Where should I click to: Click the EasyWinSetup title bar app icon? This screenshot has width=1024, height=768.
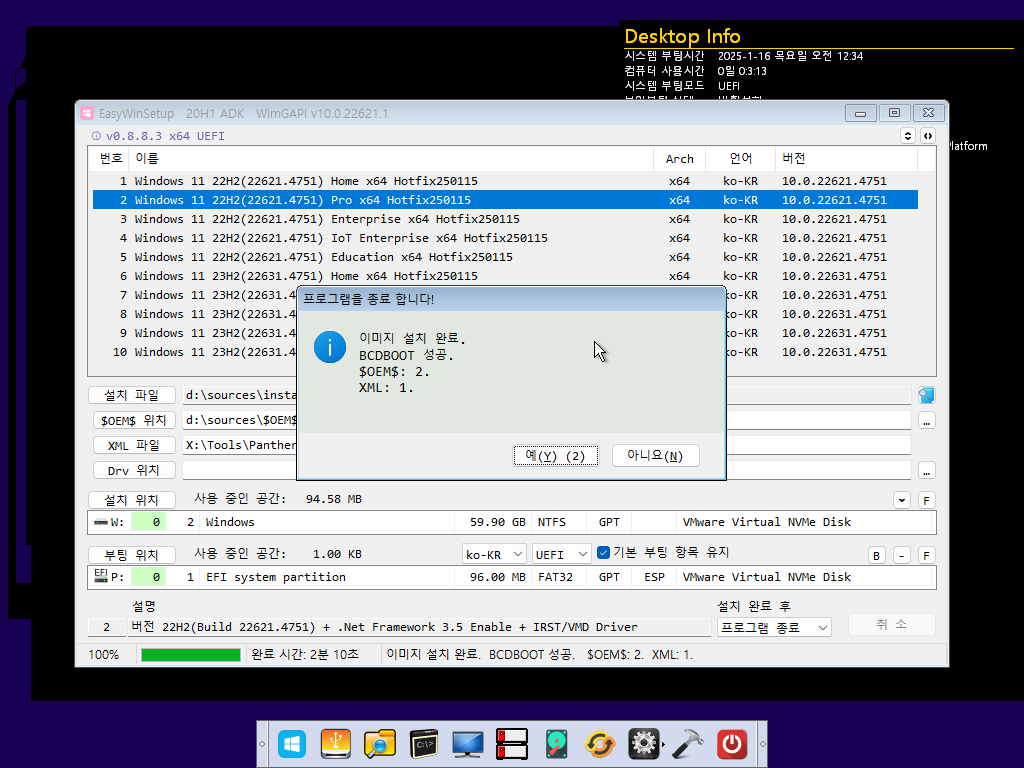point(87,114)
